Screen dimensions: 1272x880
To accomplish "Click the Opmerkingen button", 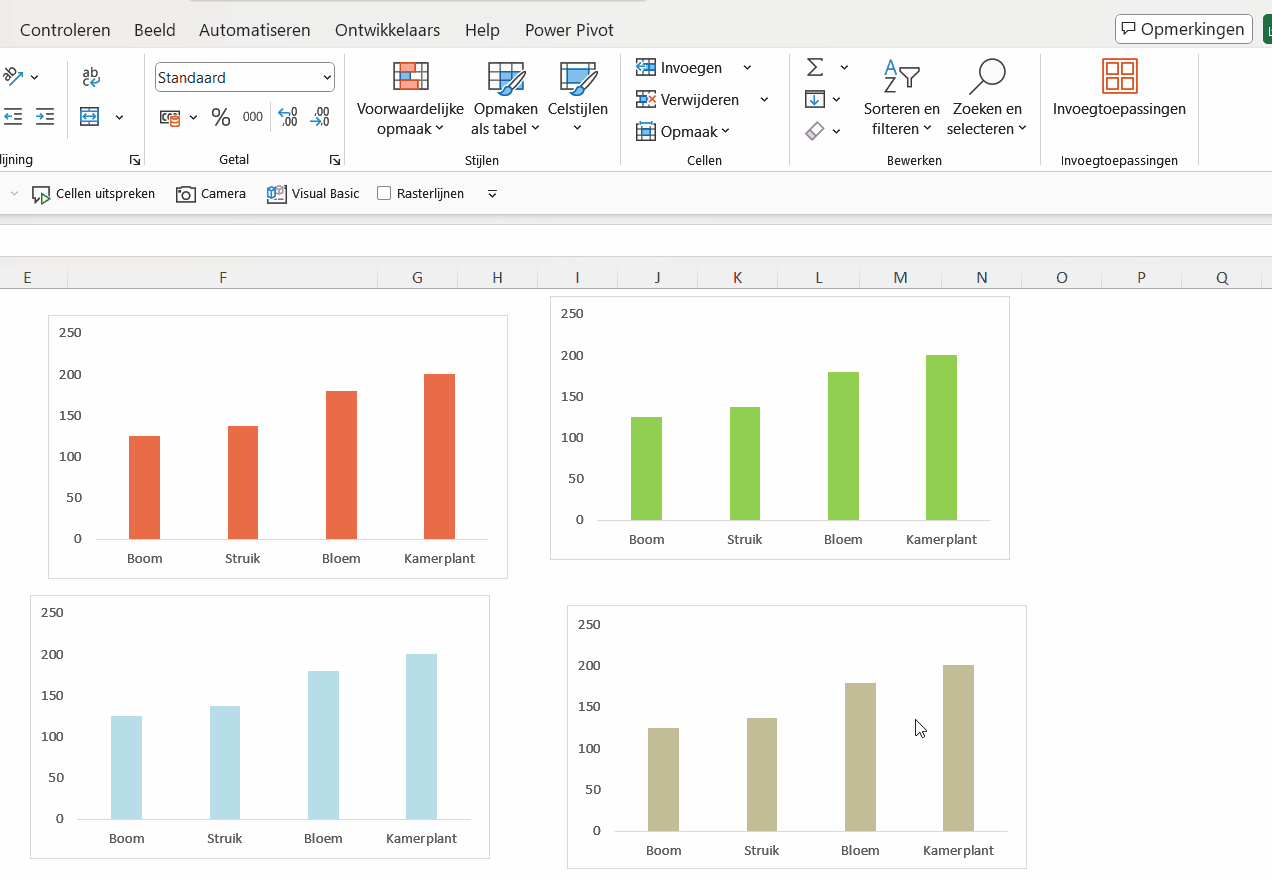I will point(1184,29).
